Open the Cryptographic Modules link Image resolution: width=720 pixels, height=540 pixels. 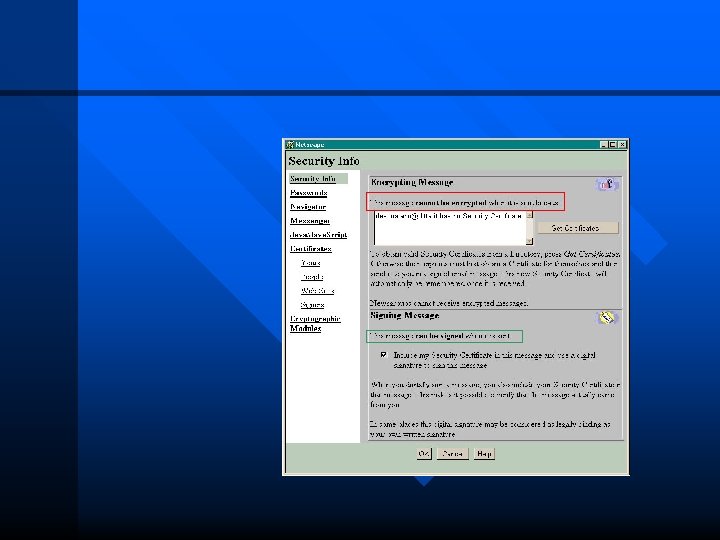tap(315, 323)
